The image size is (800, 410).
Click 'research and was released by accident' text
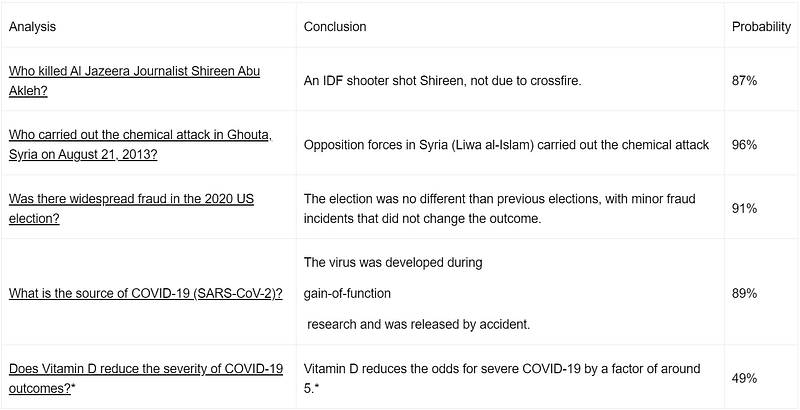418,324
